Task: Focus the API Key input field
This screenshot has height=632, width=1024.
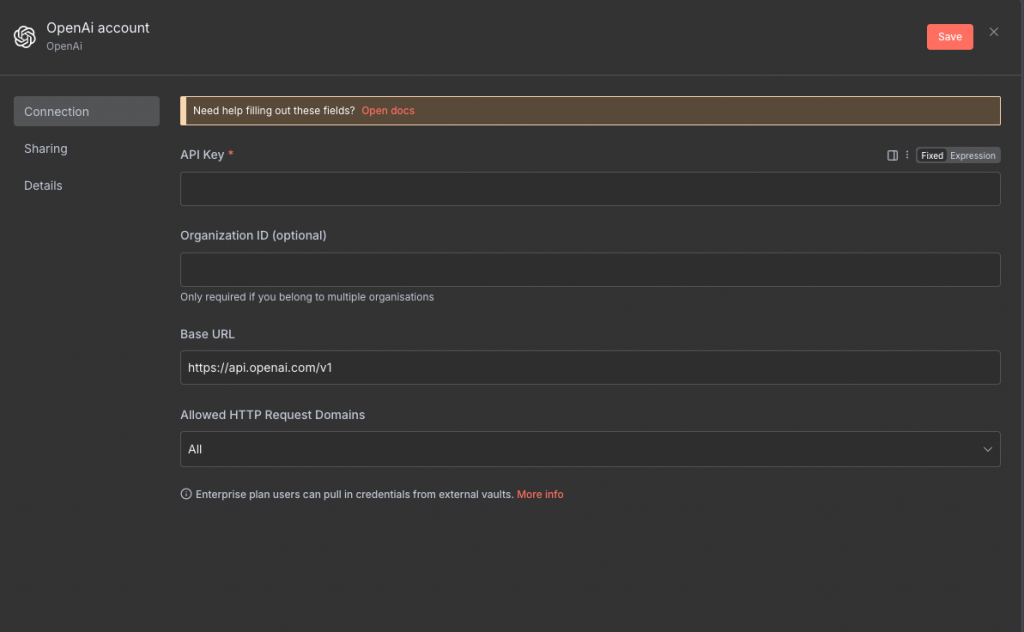Action: click(590, 189)
